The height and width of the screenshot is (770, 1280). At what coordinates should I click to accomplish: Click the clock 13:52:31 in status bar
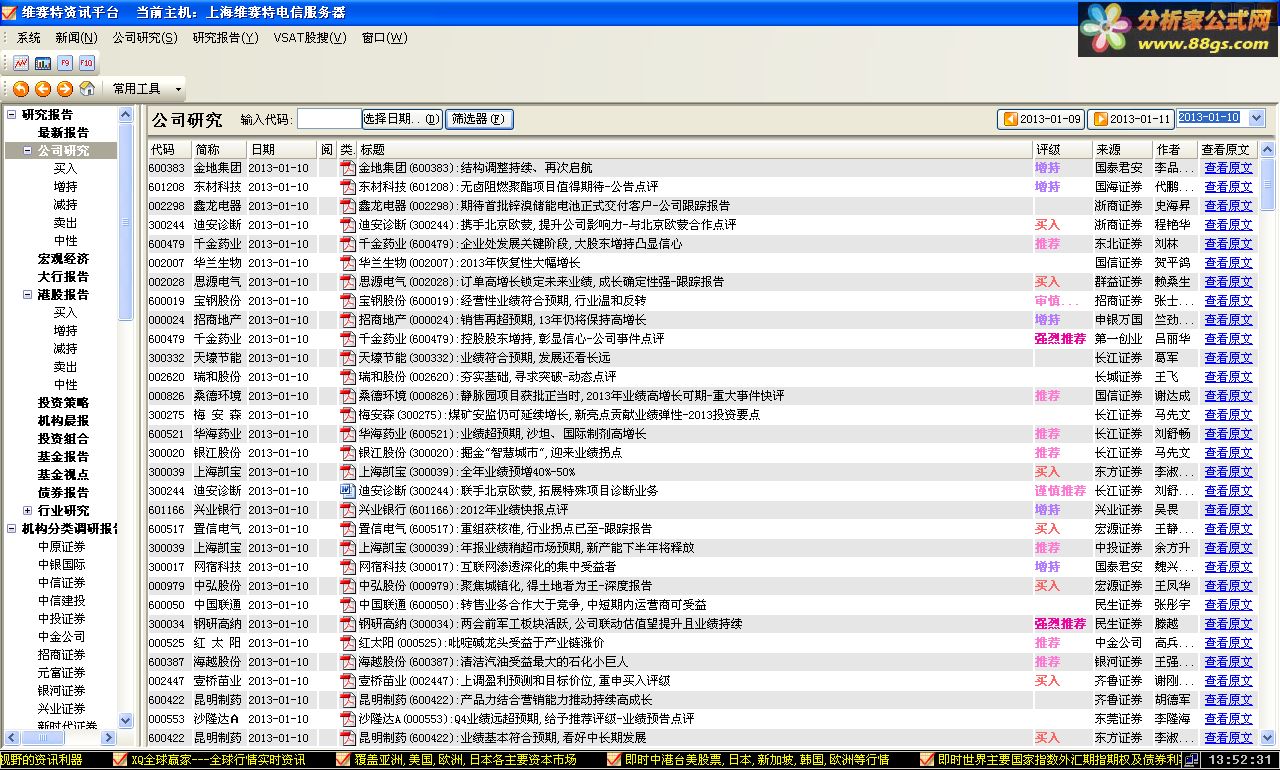coord(1240,760)
